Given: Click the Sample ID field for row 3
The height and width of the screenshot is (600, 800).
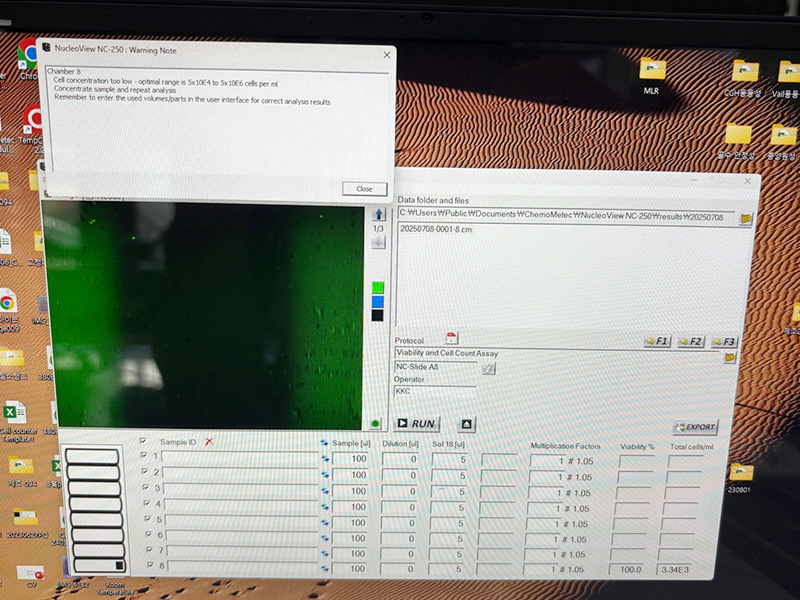Looking at the screenshot, I should coord(240,489).
